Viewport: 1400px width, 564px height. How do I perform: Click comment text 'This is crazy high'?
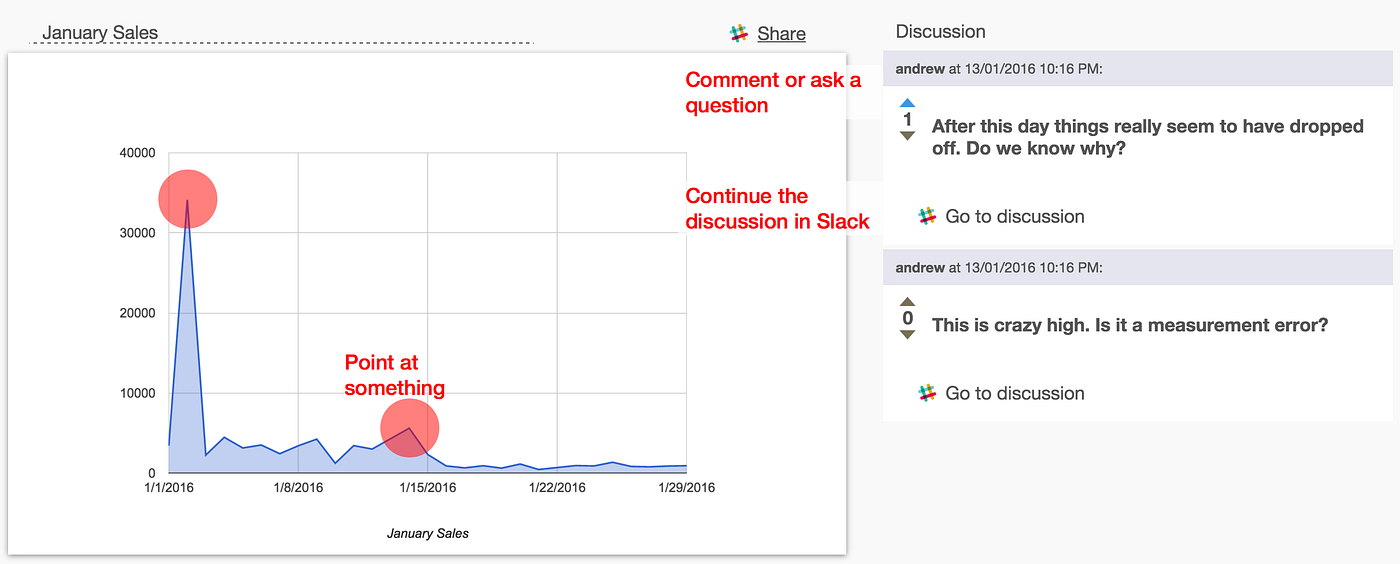[1129, 325]
